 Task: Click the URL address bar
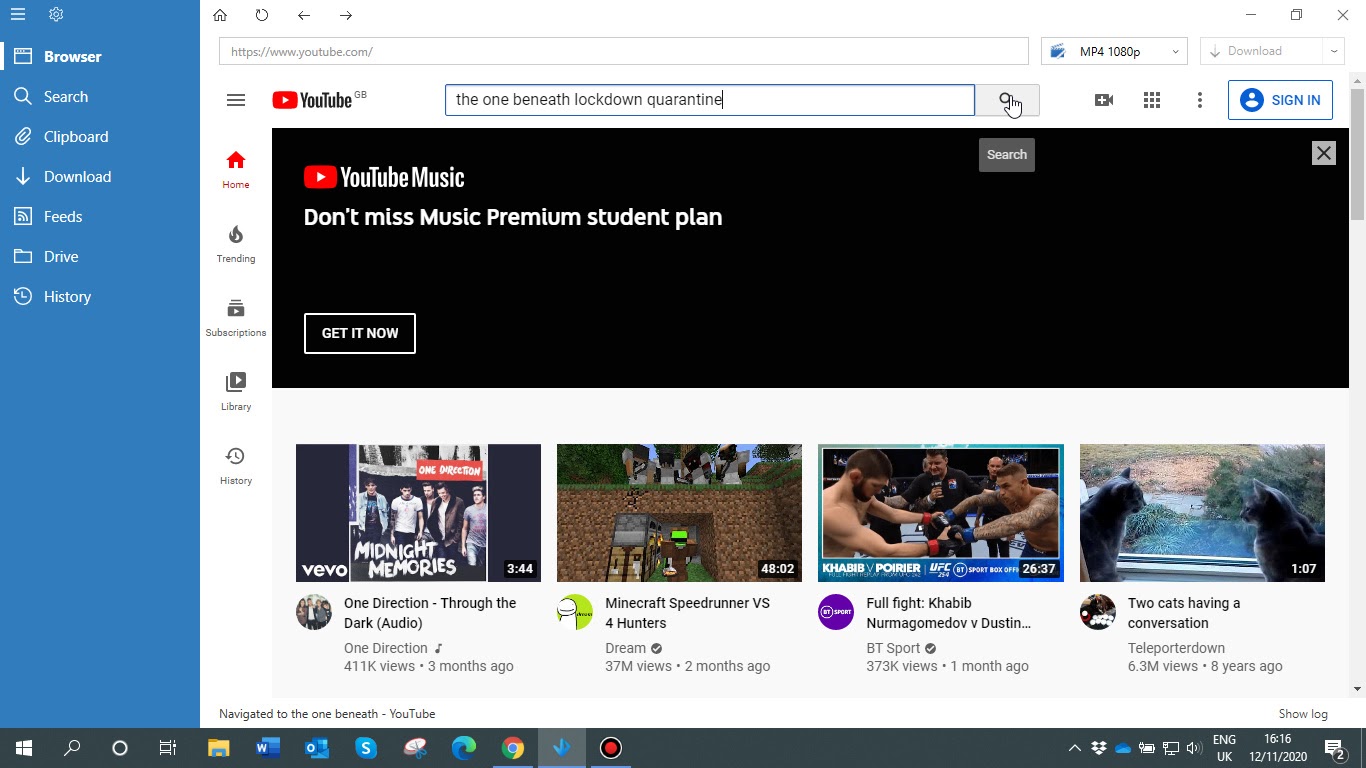pos(624,51)
